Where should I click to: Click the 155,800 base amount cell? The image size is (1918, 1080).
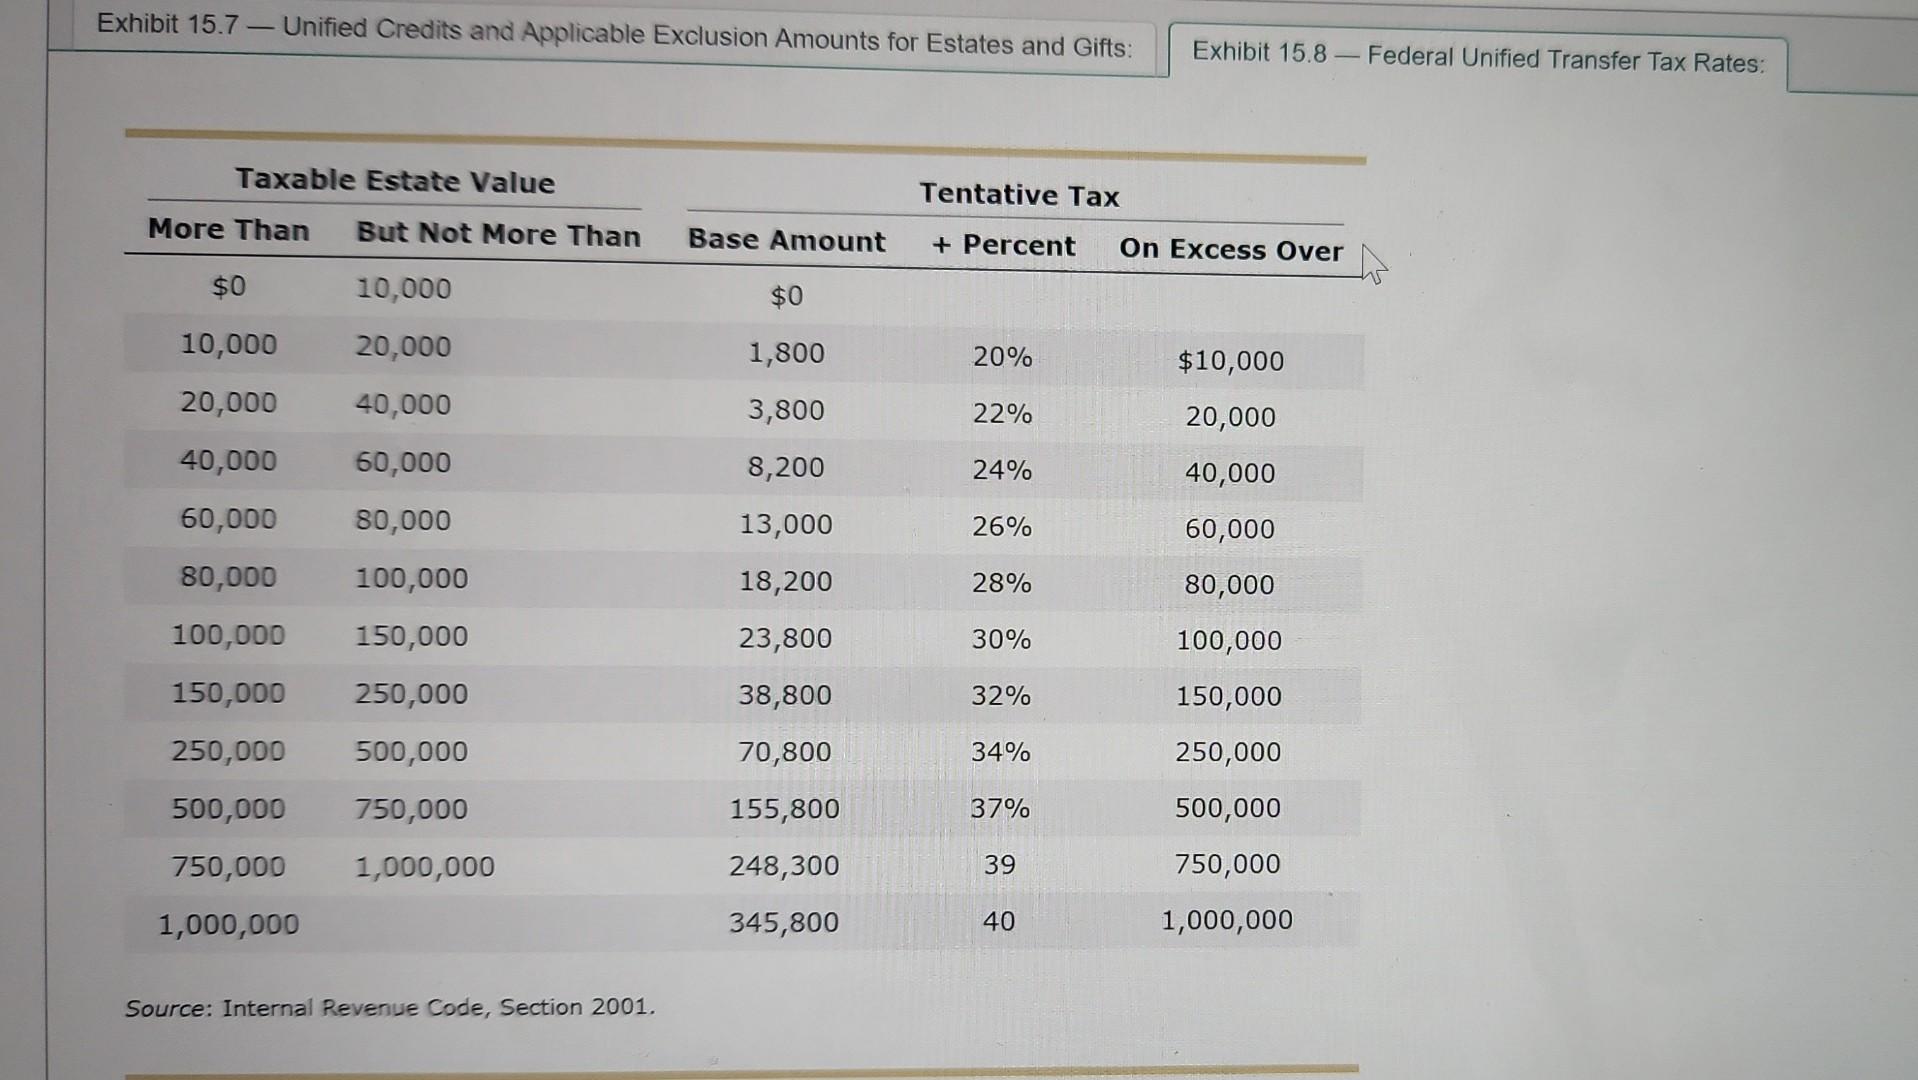coord(784,809)
